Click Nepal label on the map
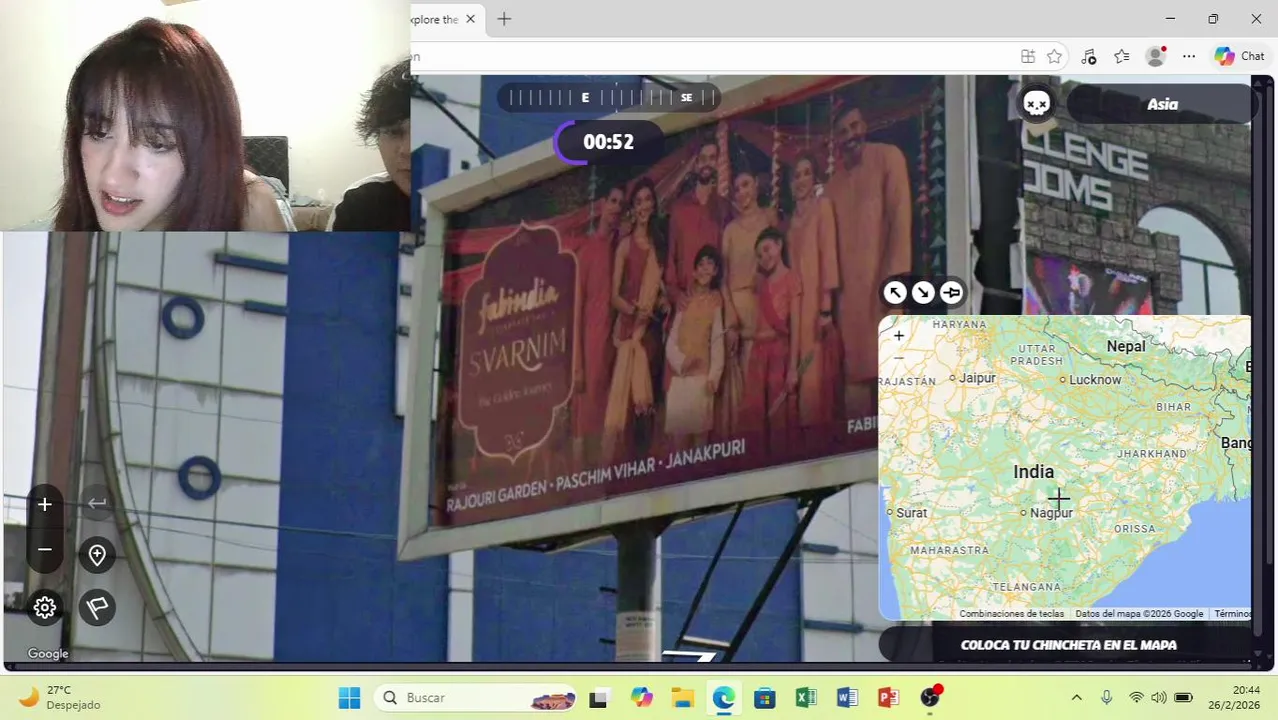 pyautogui.click(x=1126, y=346)
